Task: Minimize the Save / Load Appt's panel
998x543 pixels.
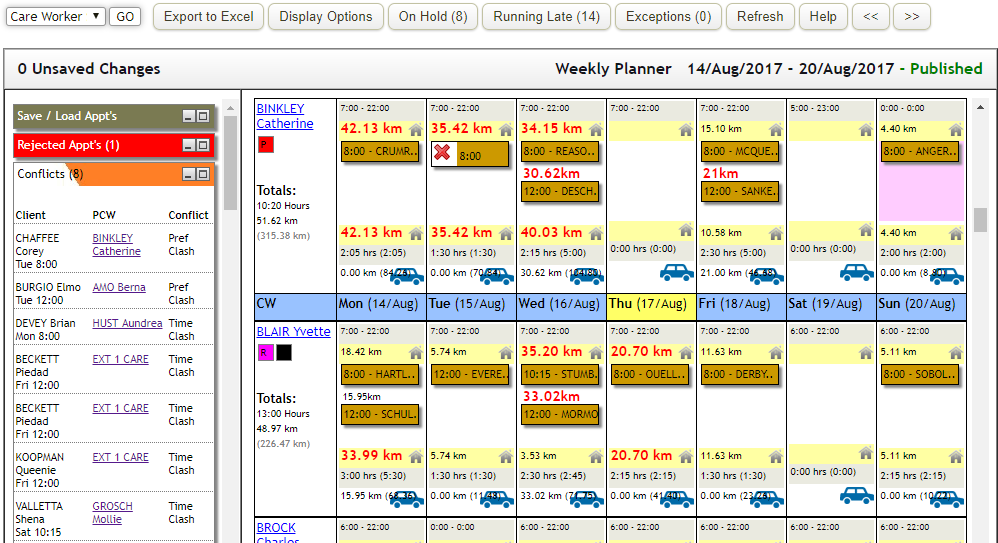Action: point(188,117)
